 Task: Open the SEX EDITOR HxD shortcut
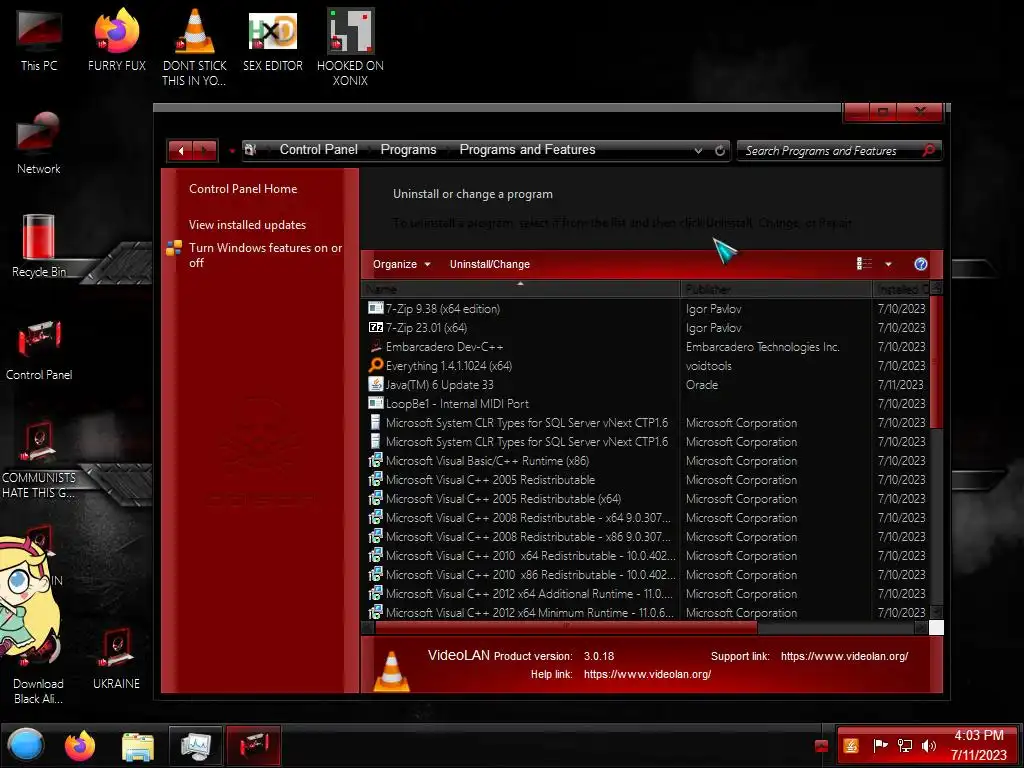[x=273, y=40]
